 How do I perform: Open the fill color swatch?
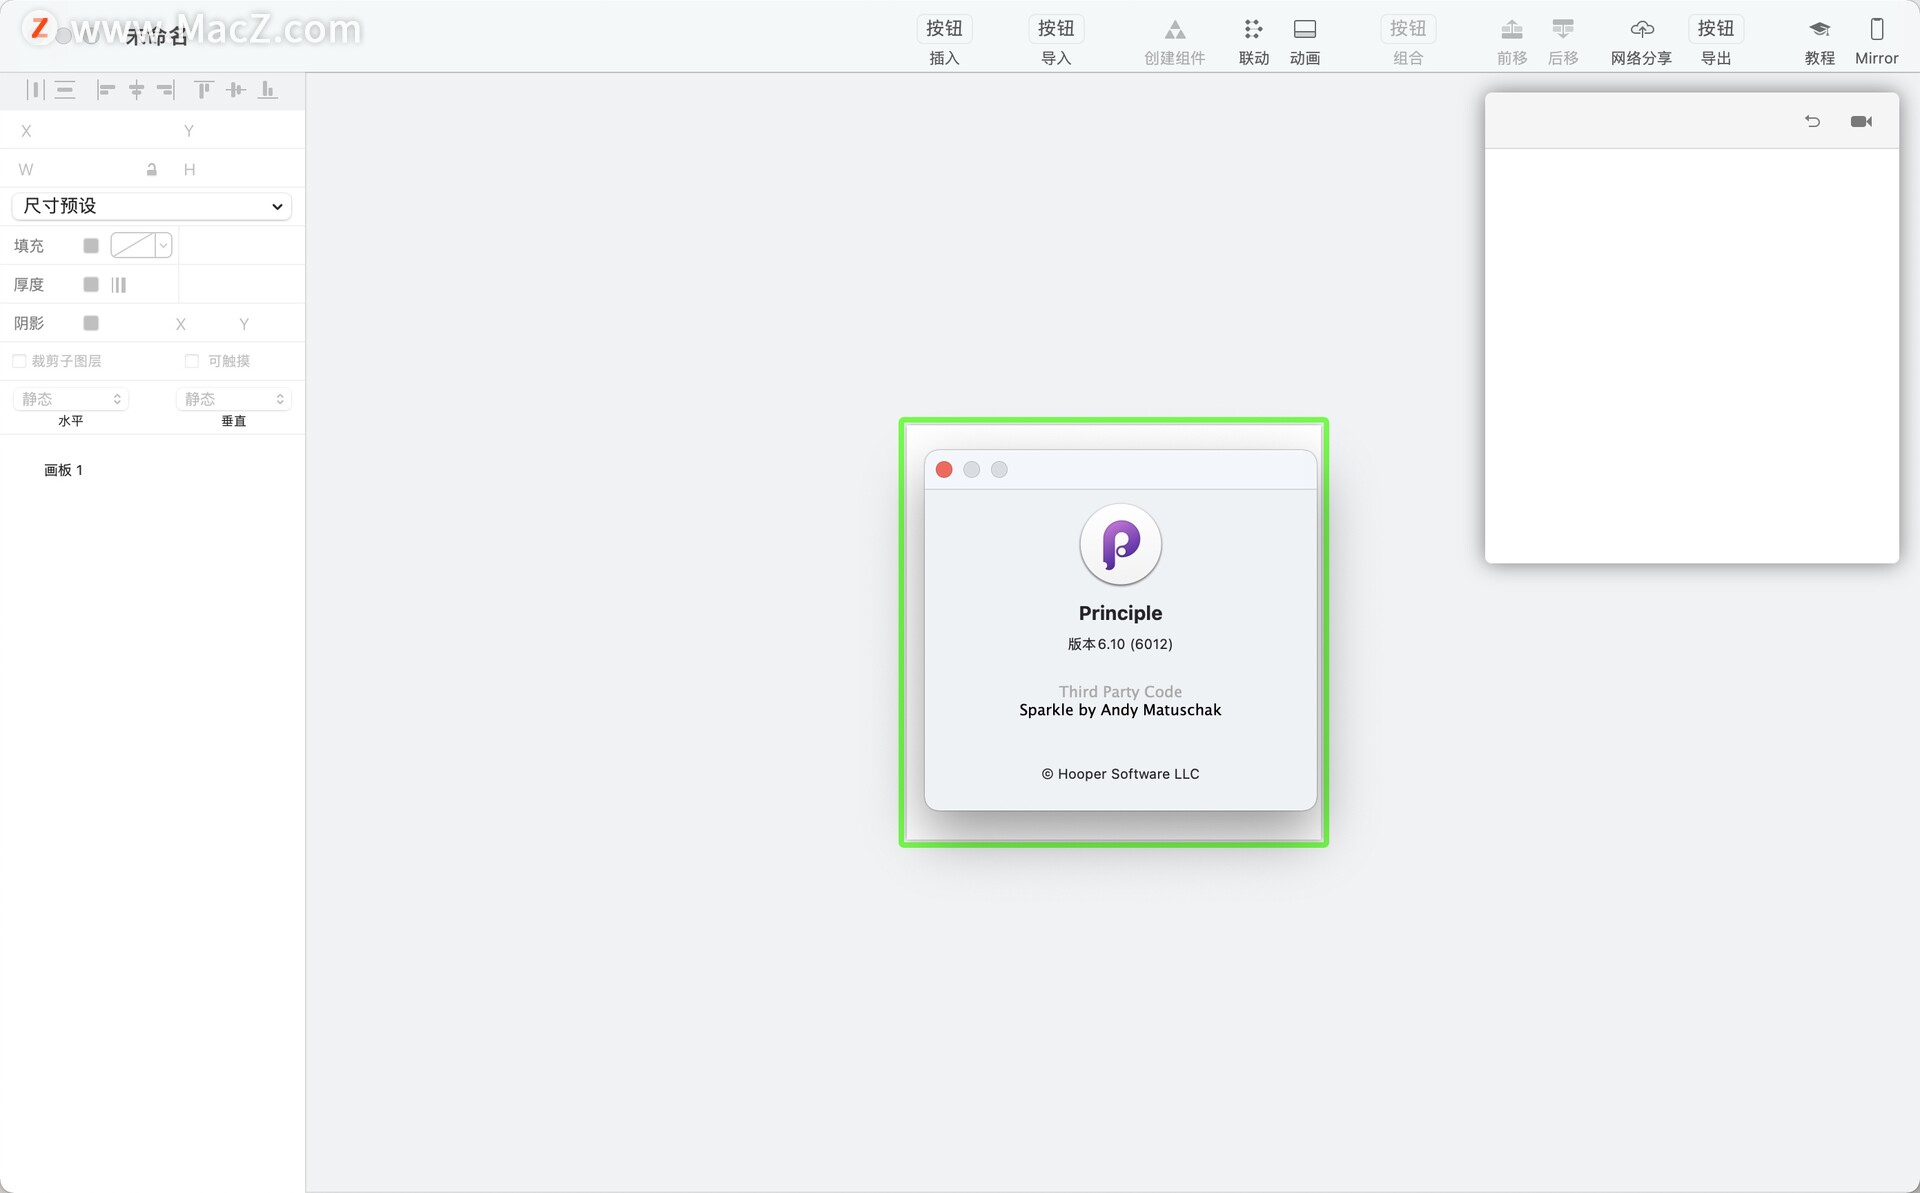click(x=132, y=245)
